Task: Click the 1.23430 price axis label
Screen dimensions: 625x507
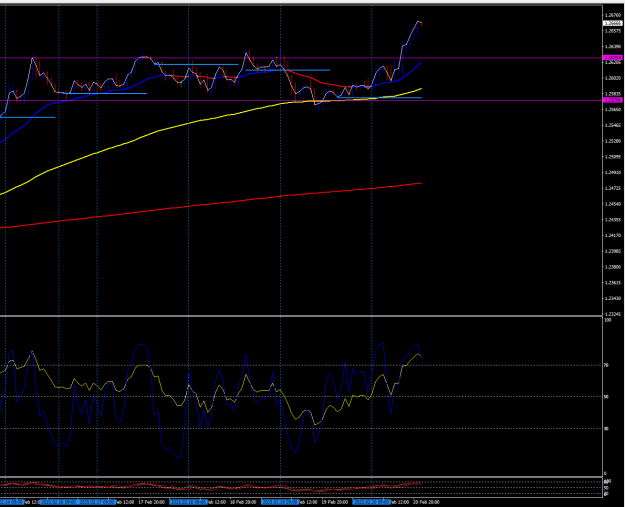Action: click(x=613, y=298)
